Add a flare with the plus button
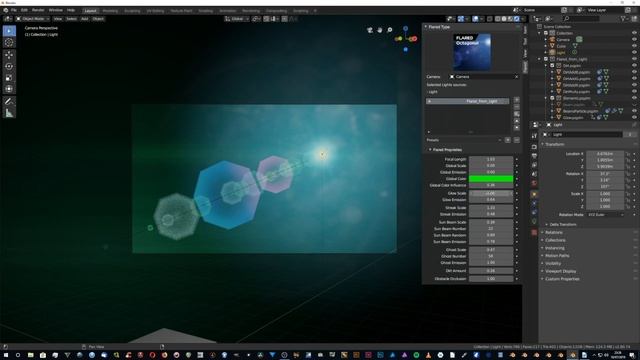The width and height of the screenshot is (640, 360). 517,100
